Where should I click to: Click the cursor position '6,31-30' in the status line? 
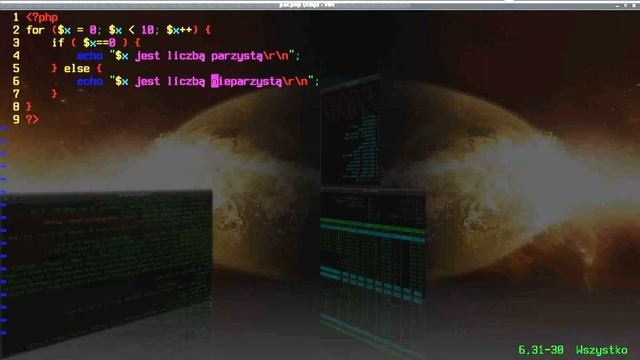[x=541, y=350]
